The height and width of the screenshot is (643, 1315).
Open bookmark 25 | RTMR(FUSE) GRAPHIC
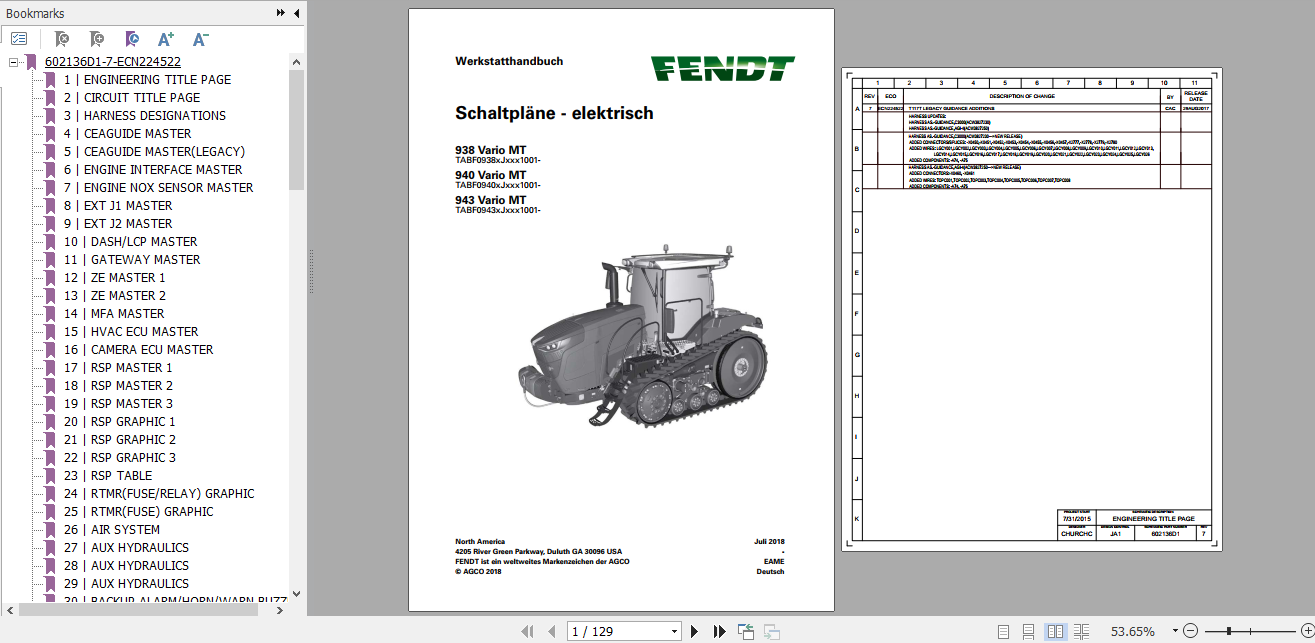tap(138, 512)
